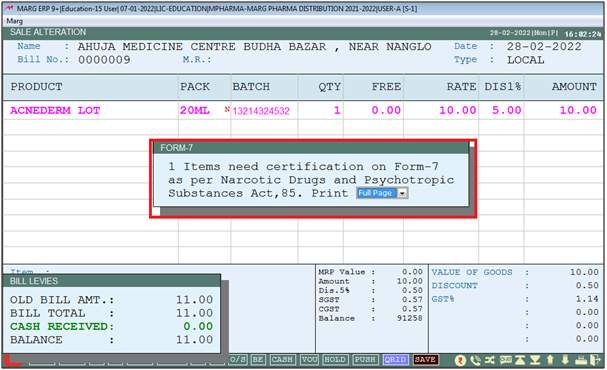Click the dropdown arrow beside Full Page
The image size is (607, 370).
click(403, 193)
